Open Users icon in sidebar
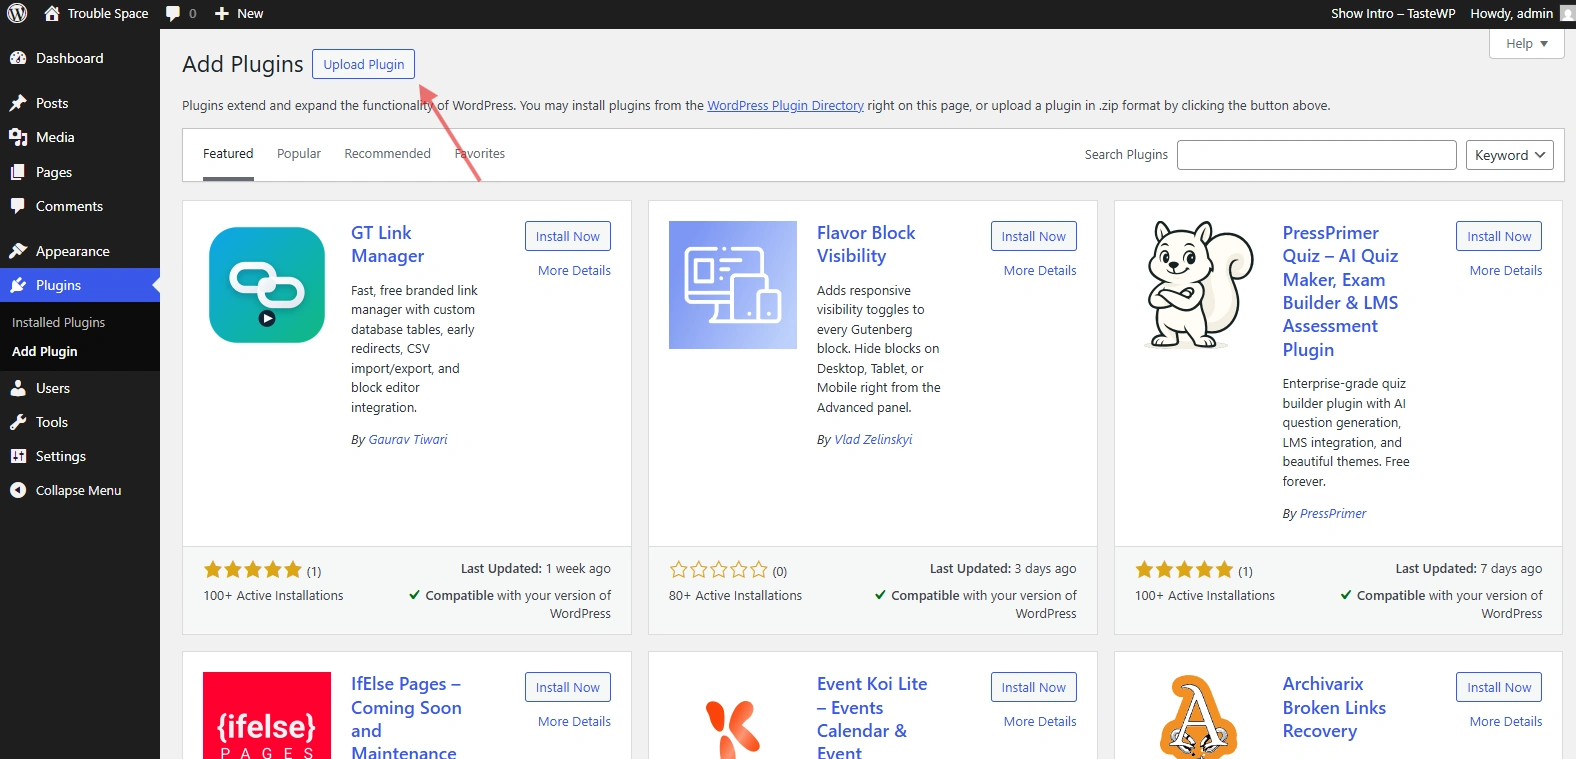This screenshot has width=1576, height=759. click(18, 388)
